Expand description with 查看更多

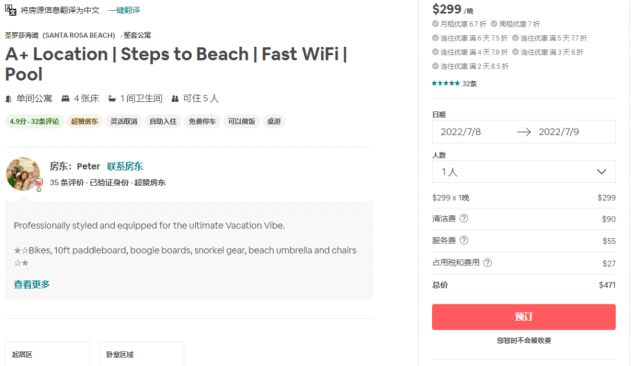point(32,284)
